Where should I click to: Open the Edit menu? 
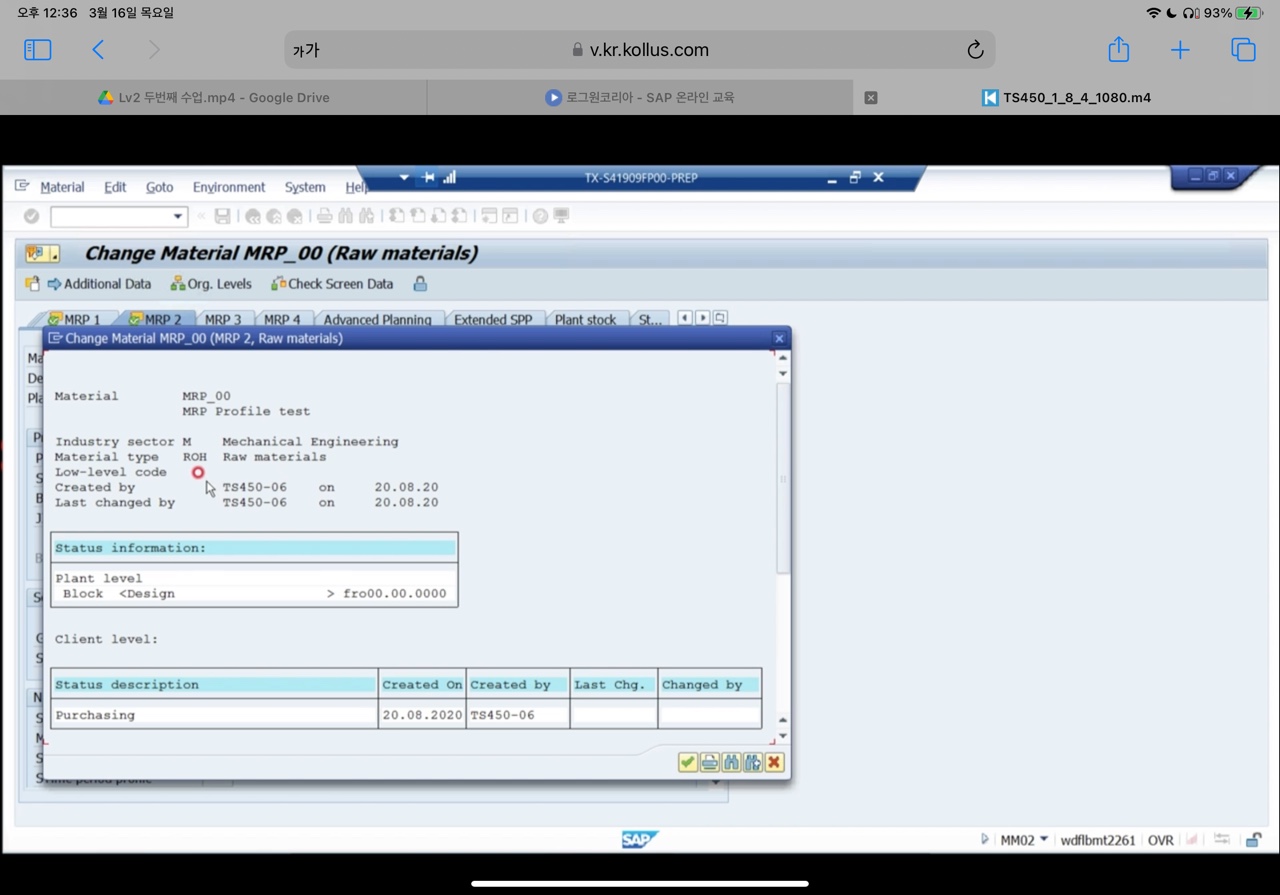tap(115, 187)
